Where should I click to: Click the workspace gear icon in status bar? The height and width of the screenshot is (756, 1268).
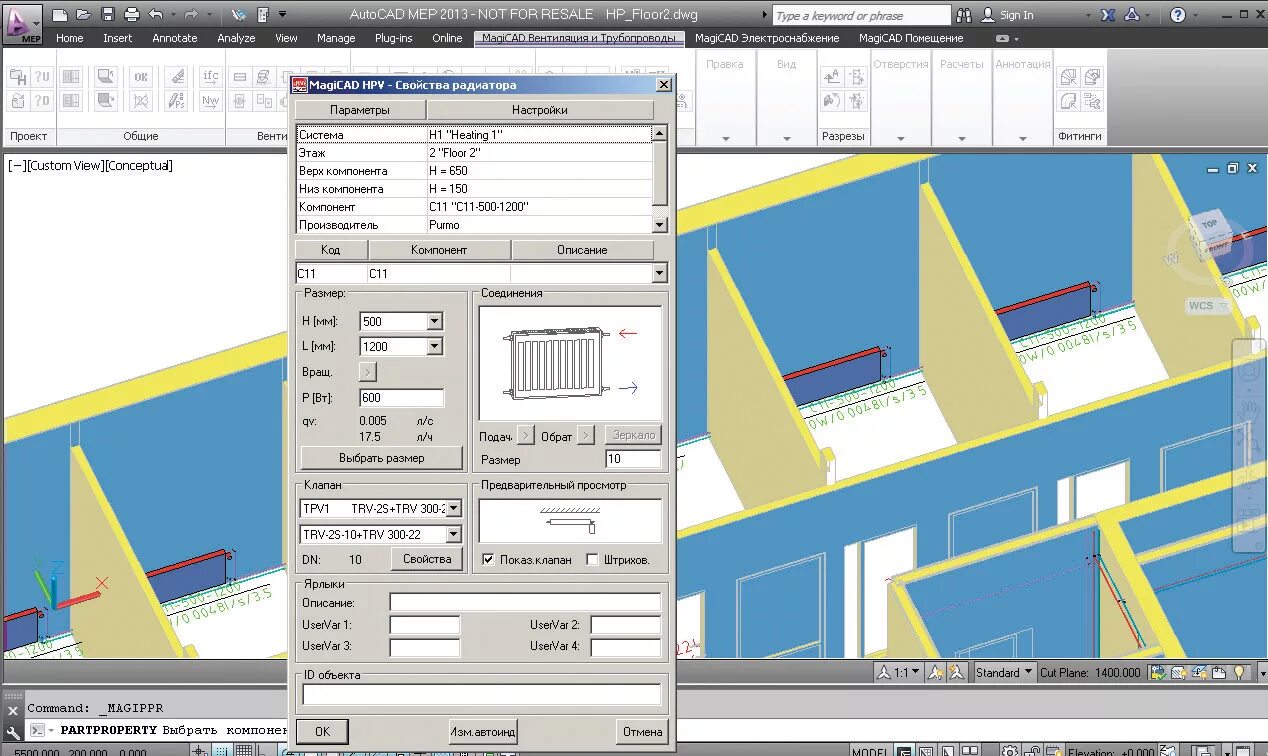click(x=1010, y=750)
